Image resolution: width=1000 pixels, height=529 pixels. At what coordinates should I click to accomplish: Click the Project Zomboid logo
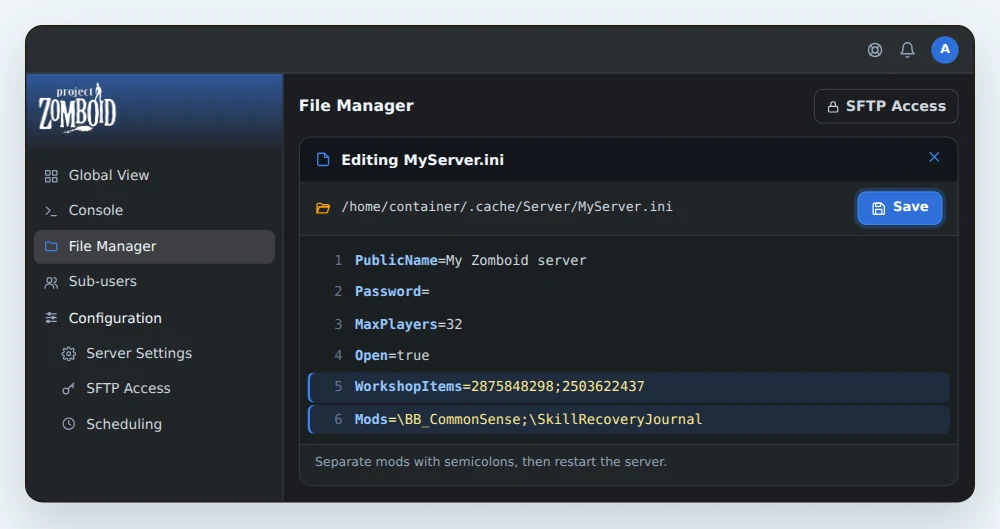77,108
